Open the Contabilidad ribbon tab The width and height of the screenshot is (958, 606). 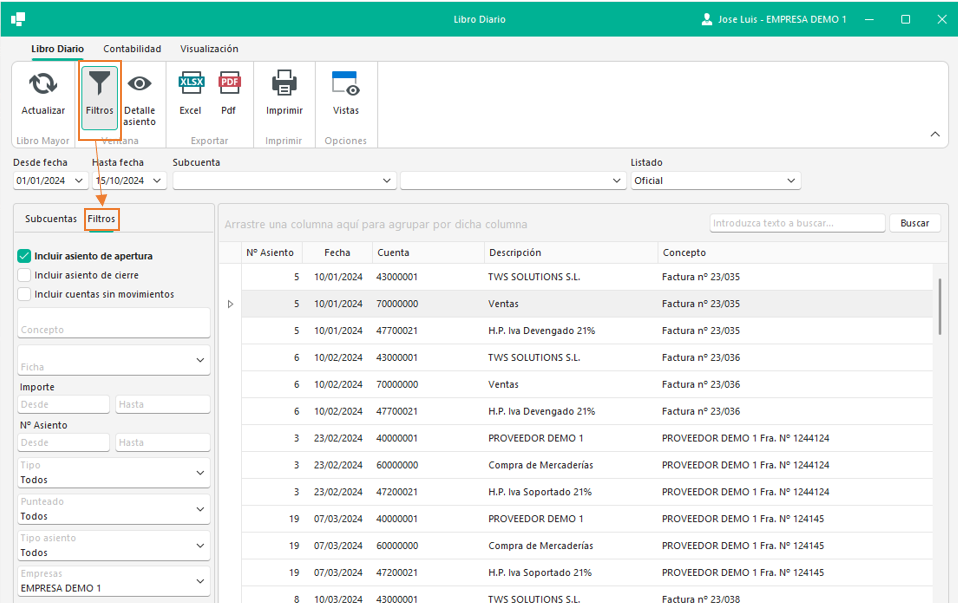[132, 49]
